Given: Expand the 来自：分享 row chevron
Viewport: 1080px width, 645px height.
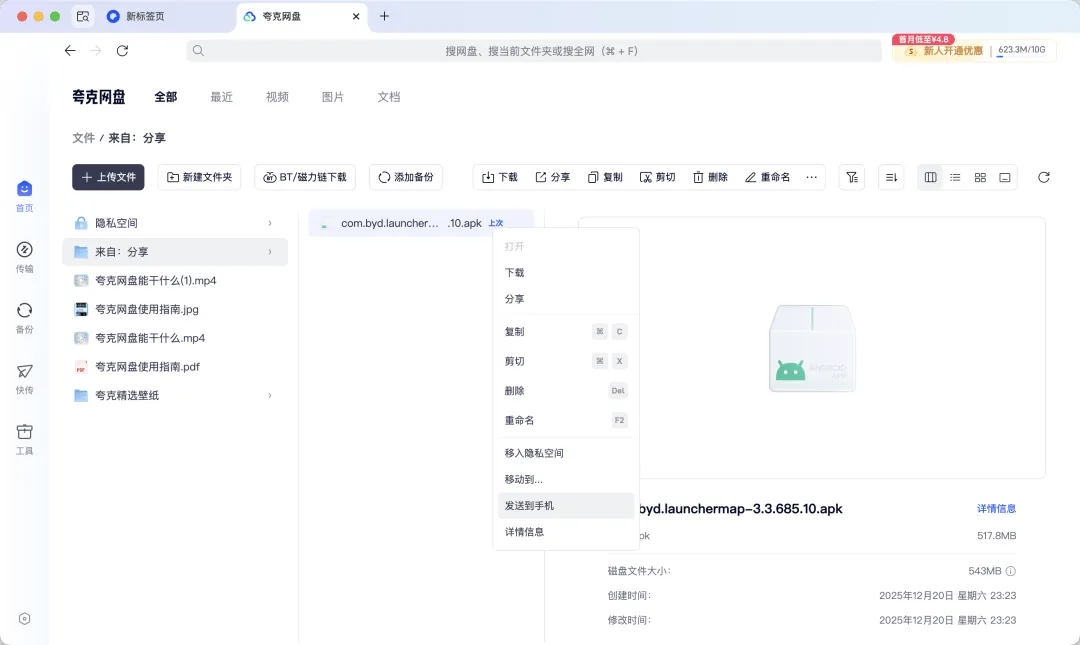Looking at the screenshot, I should click(270, 252).
